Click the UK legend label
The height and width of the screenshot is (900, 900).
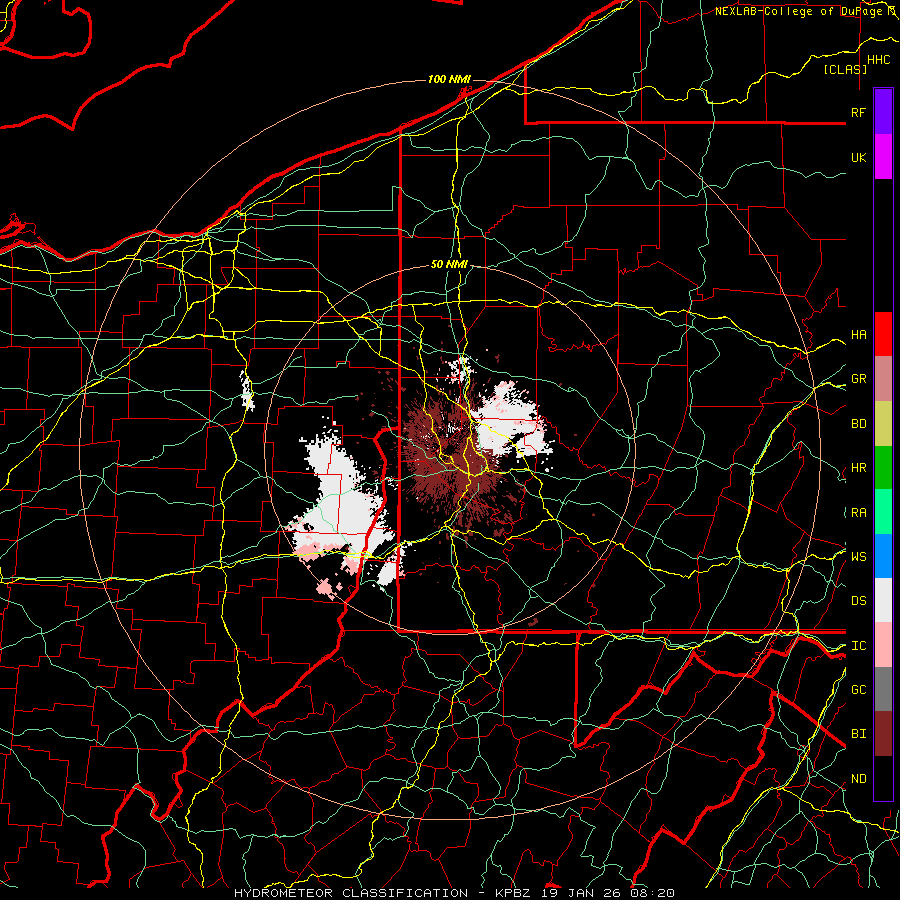[x=858, y=157]
